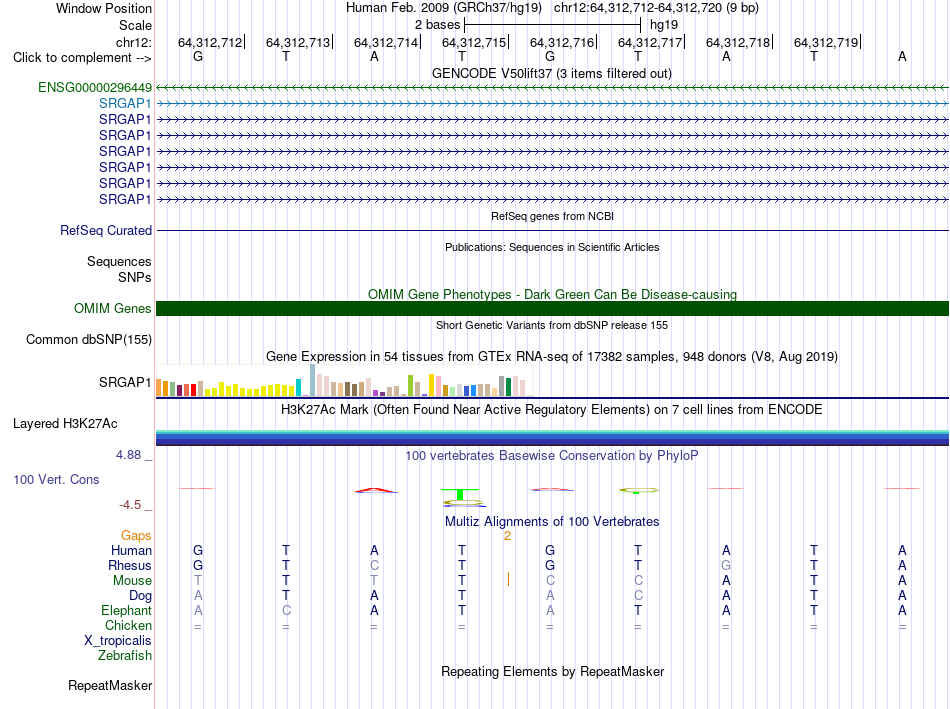The width and height of the screenshot is (950, 709).
Task: Select the Human species label
Action: [x=131, y=550]
